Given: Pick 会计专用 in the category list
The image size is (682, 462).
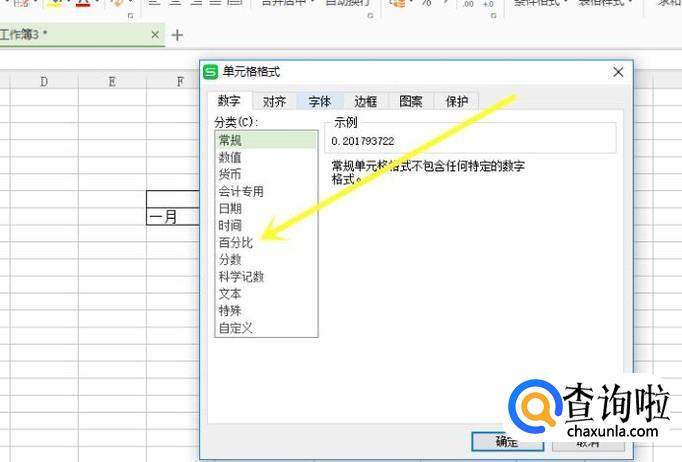Looking at the screenshot, I should click(x=241, y=192).
